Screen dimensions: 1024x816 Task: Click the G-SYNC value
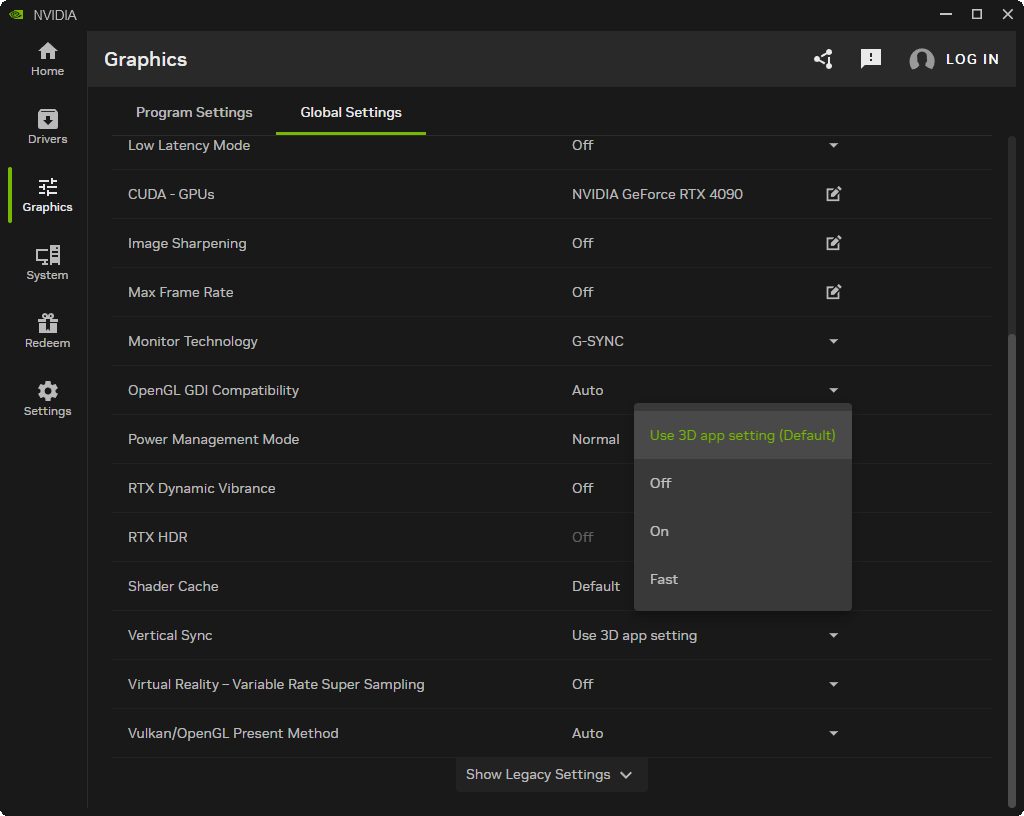tap(598, 341)
